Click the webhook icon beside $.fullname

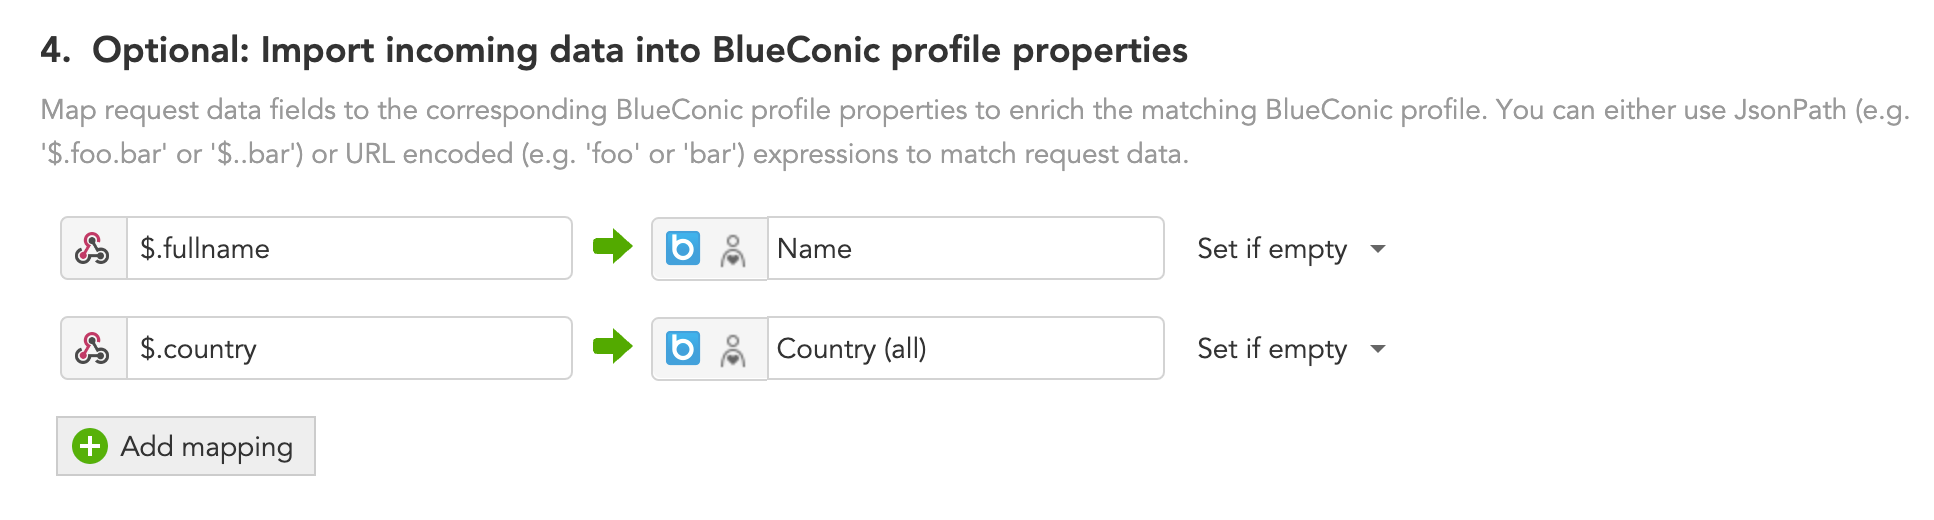[93, 248]
